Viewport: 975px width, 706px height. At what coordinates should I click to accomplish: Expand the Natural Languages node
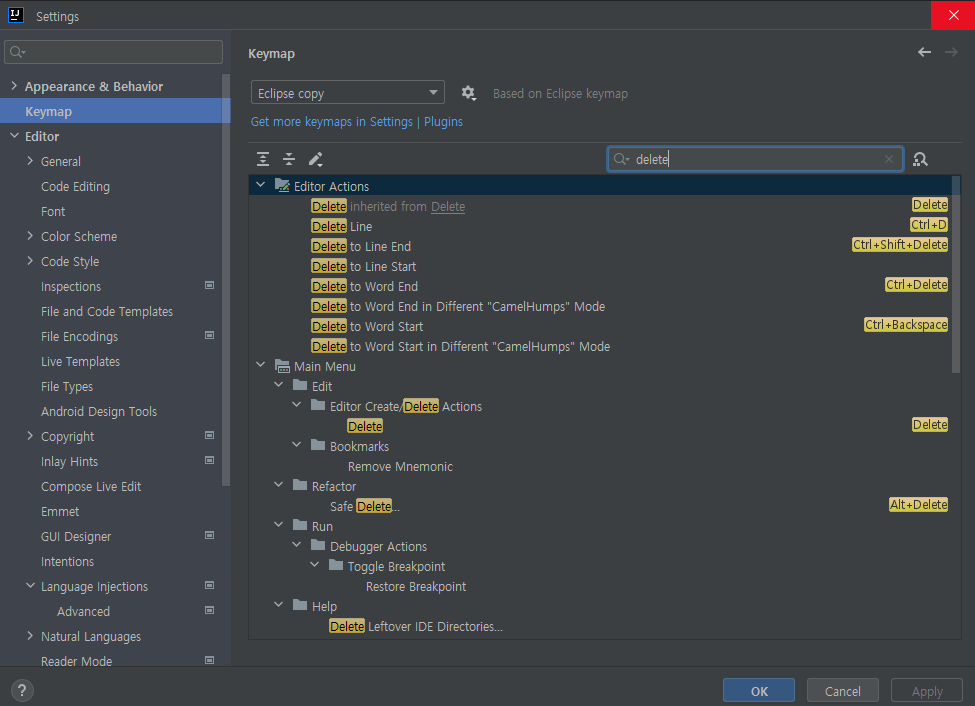[x=30, y=636]
